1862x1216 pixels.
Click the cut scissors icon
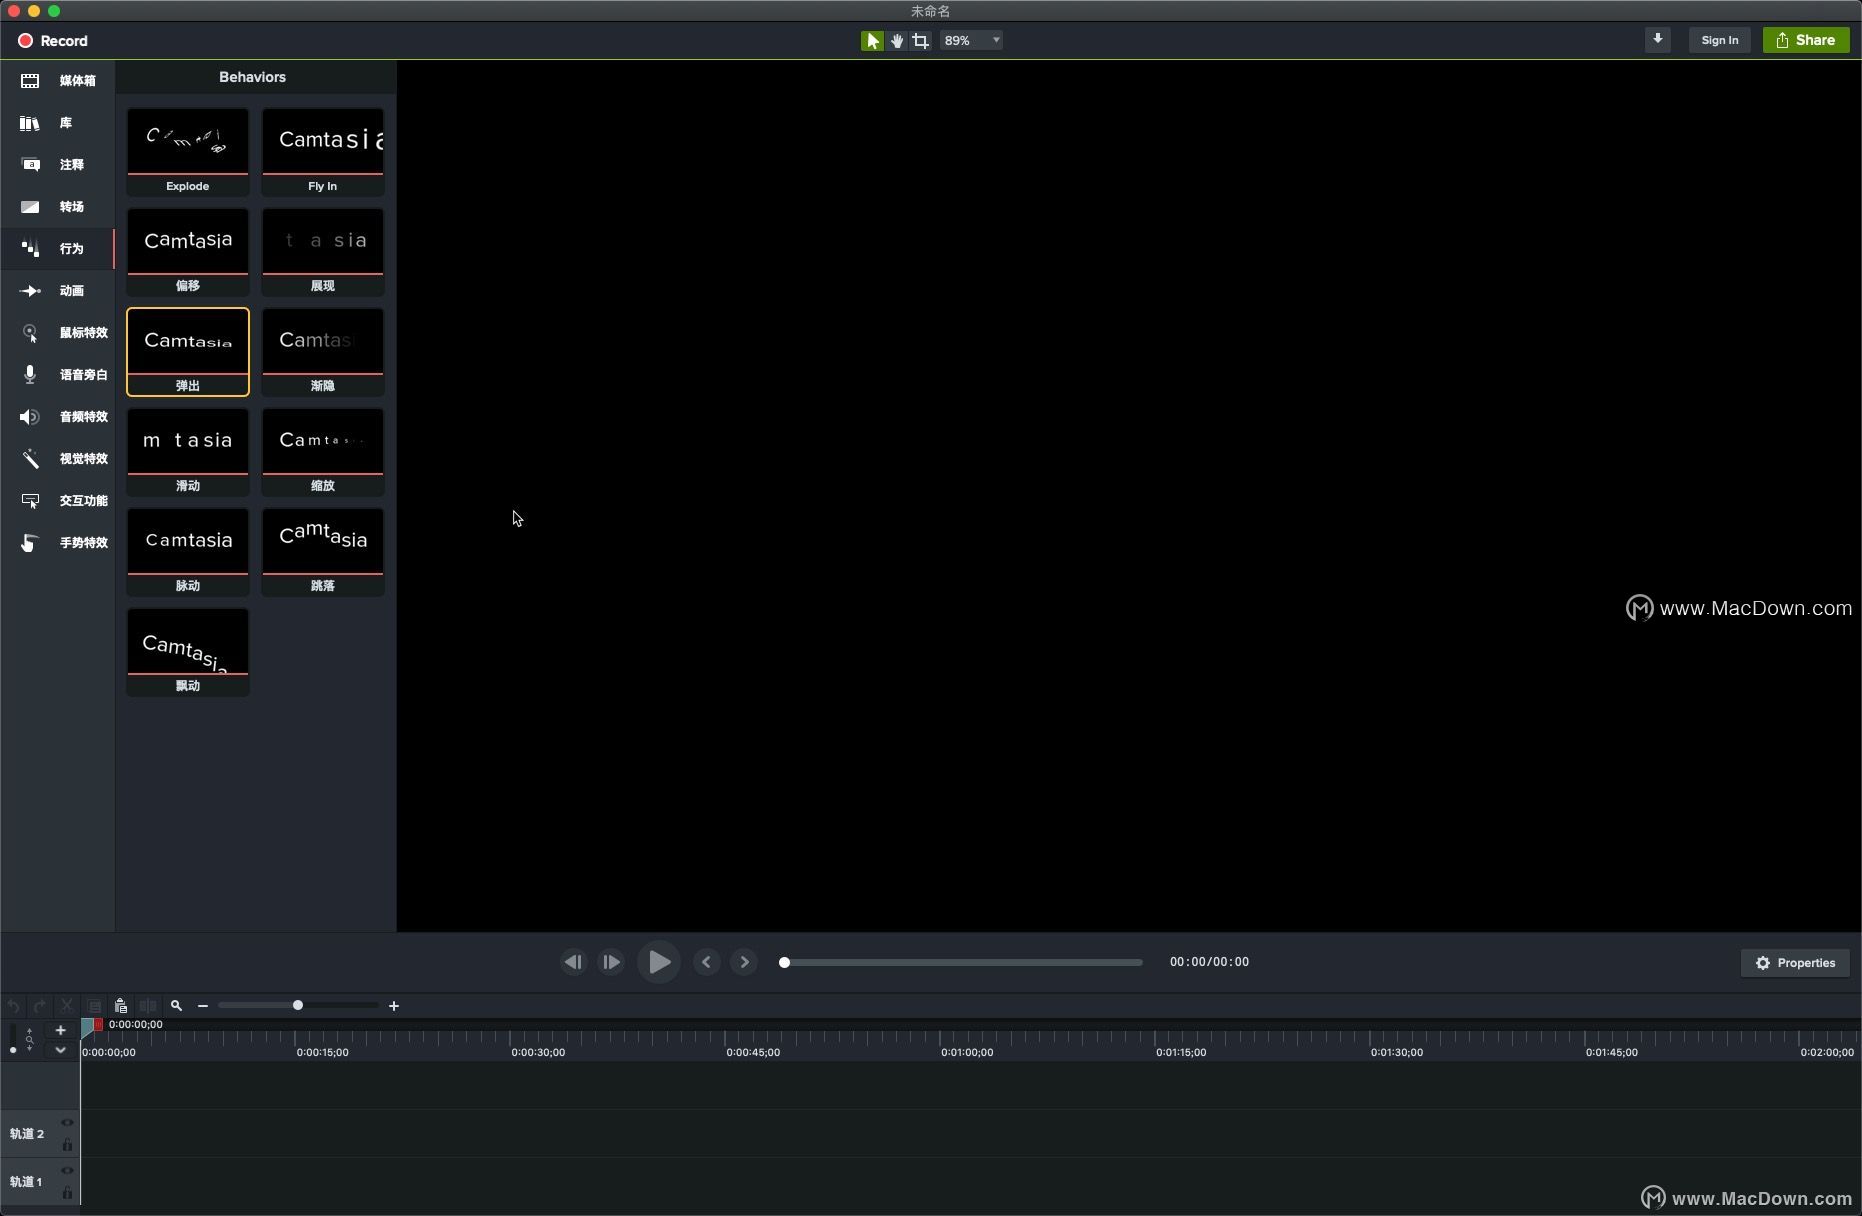pyautogui.click(x=67, y=1006)
